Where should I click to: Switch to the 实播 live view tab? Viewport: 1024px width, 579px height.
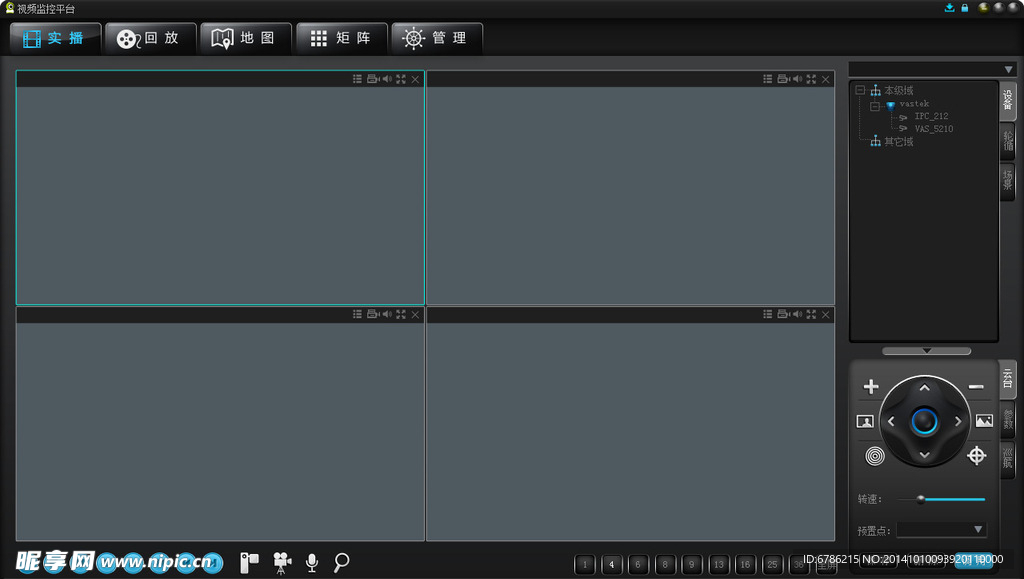point(56,39)
